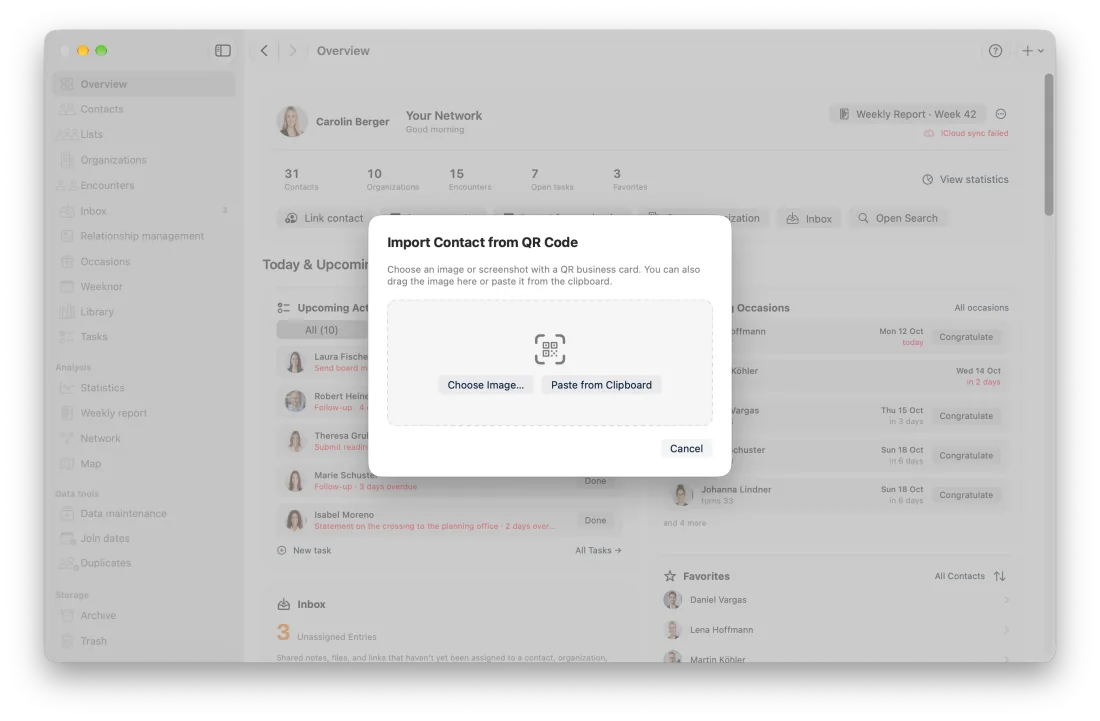Click the Favorites sort arrows icon

click(1000, 577)
